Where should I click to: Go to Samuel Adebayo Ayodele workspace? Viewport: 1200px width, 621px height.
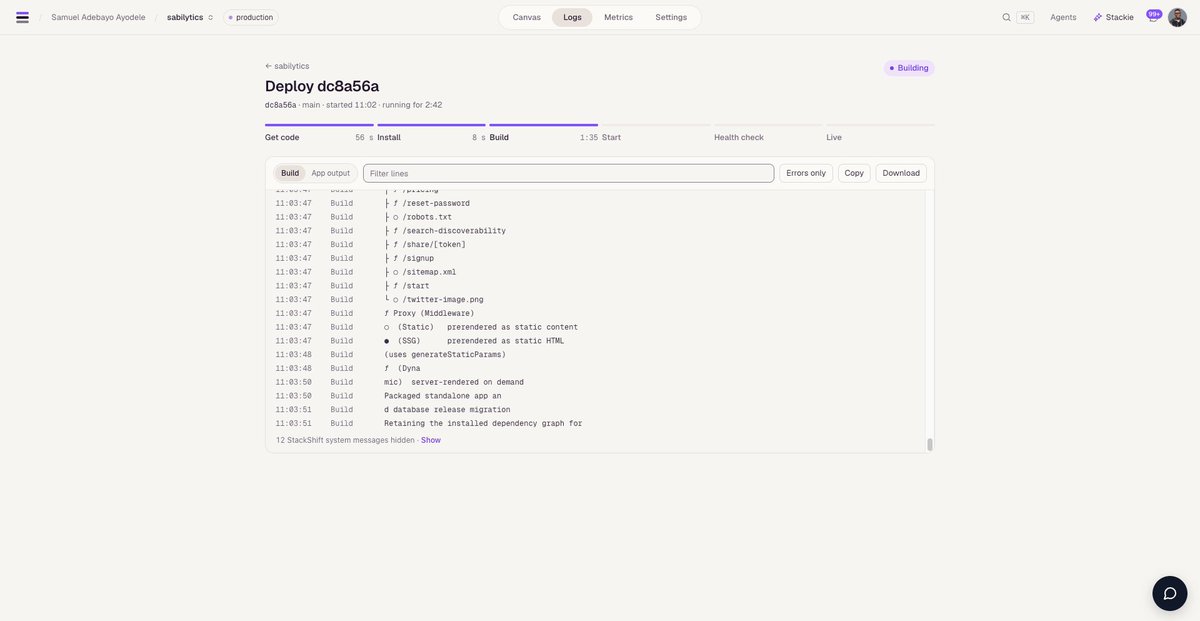click(98, 17)
